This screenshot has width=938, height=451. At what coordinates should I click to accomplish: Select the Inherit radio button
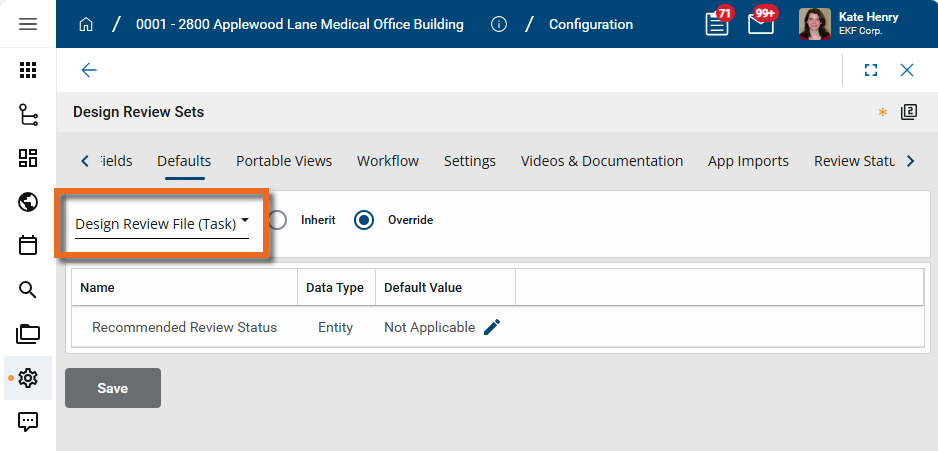point(278,220)
